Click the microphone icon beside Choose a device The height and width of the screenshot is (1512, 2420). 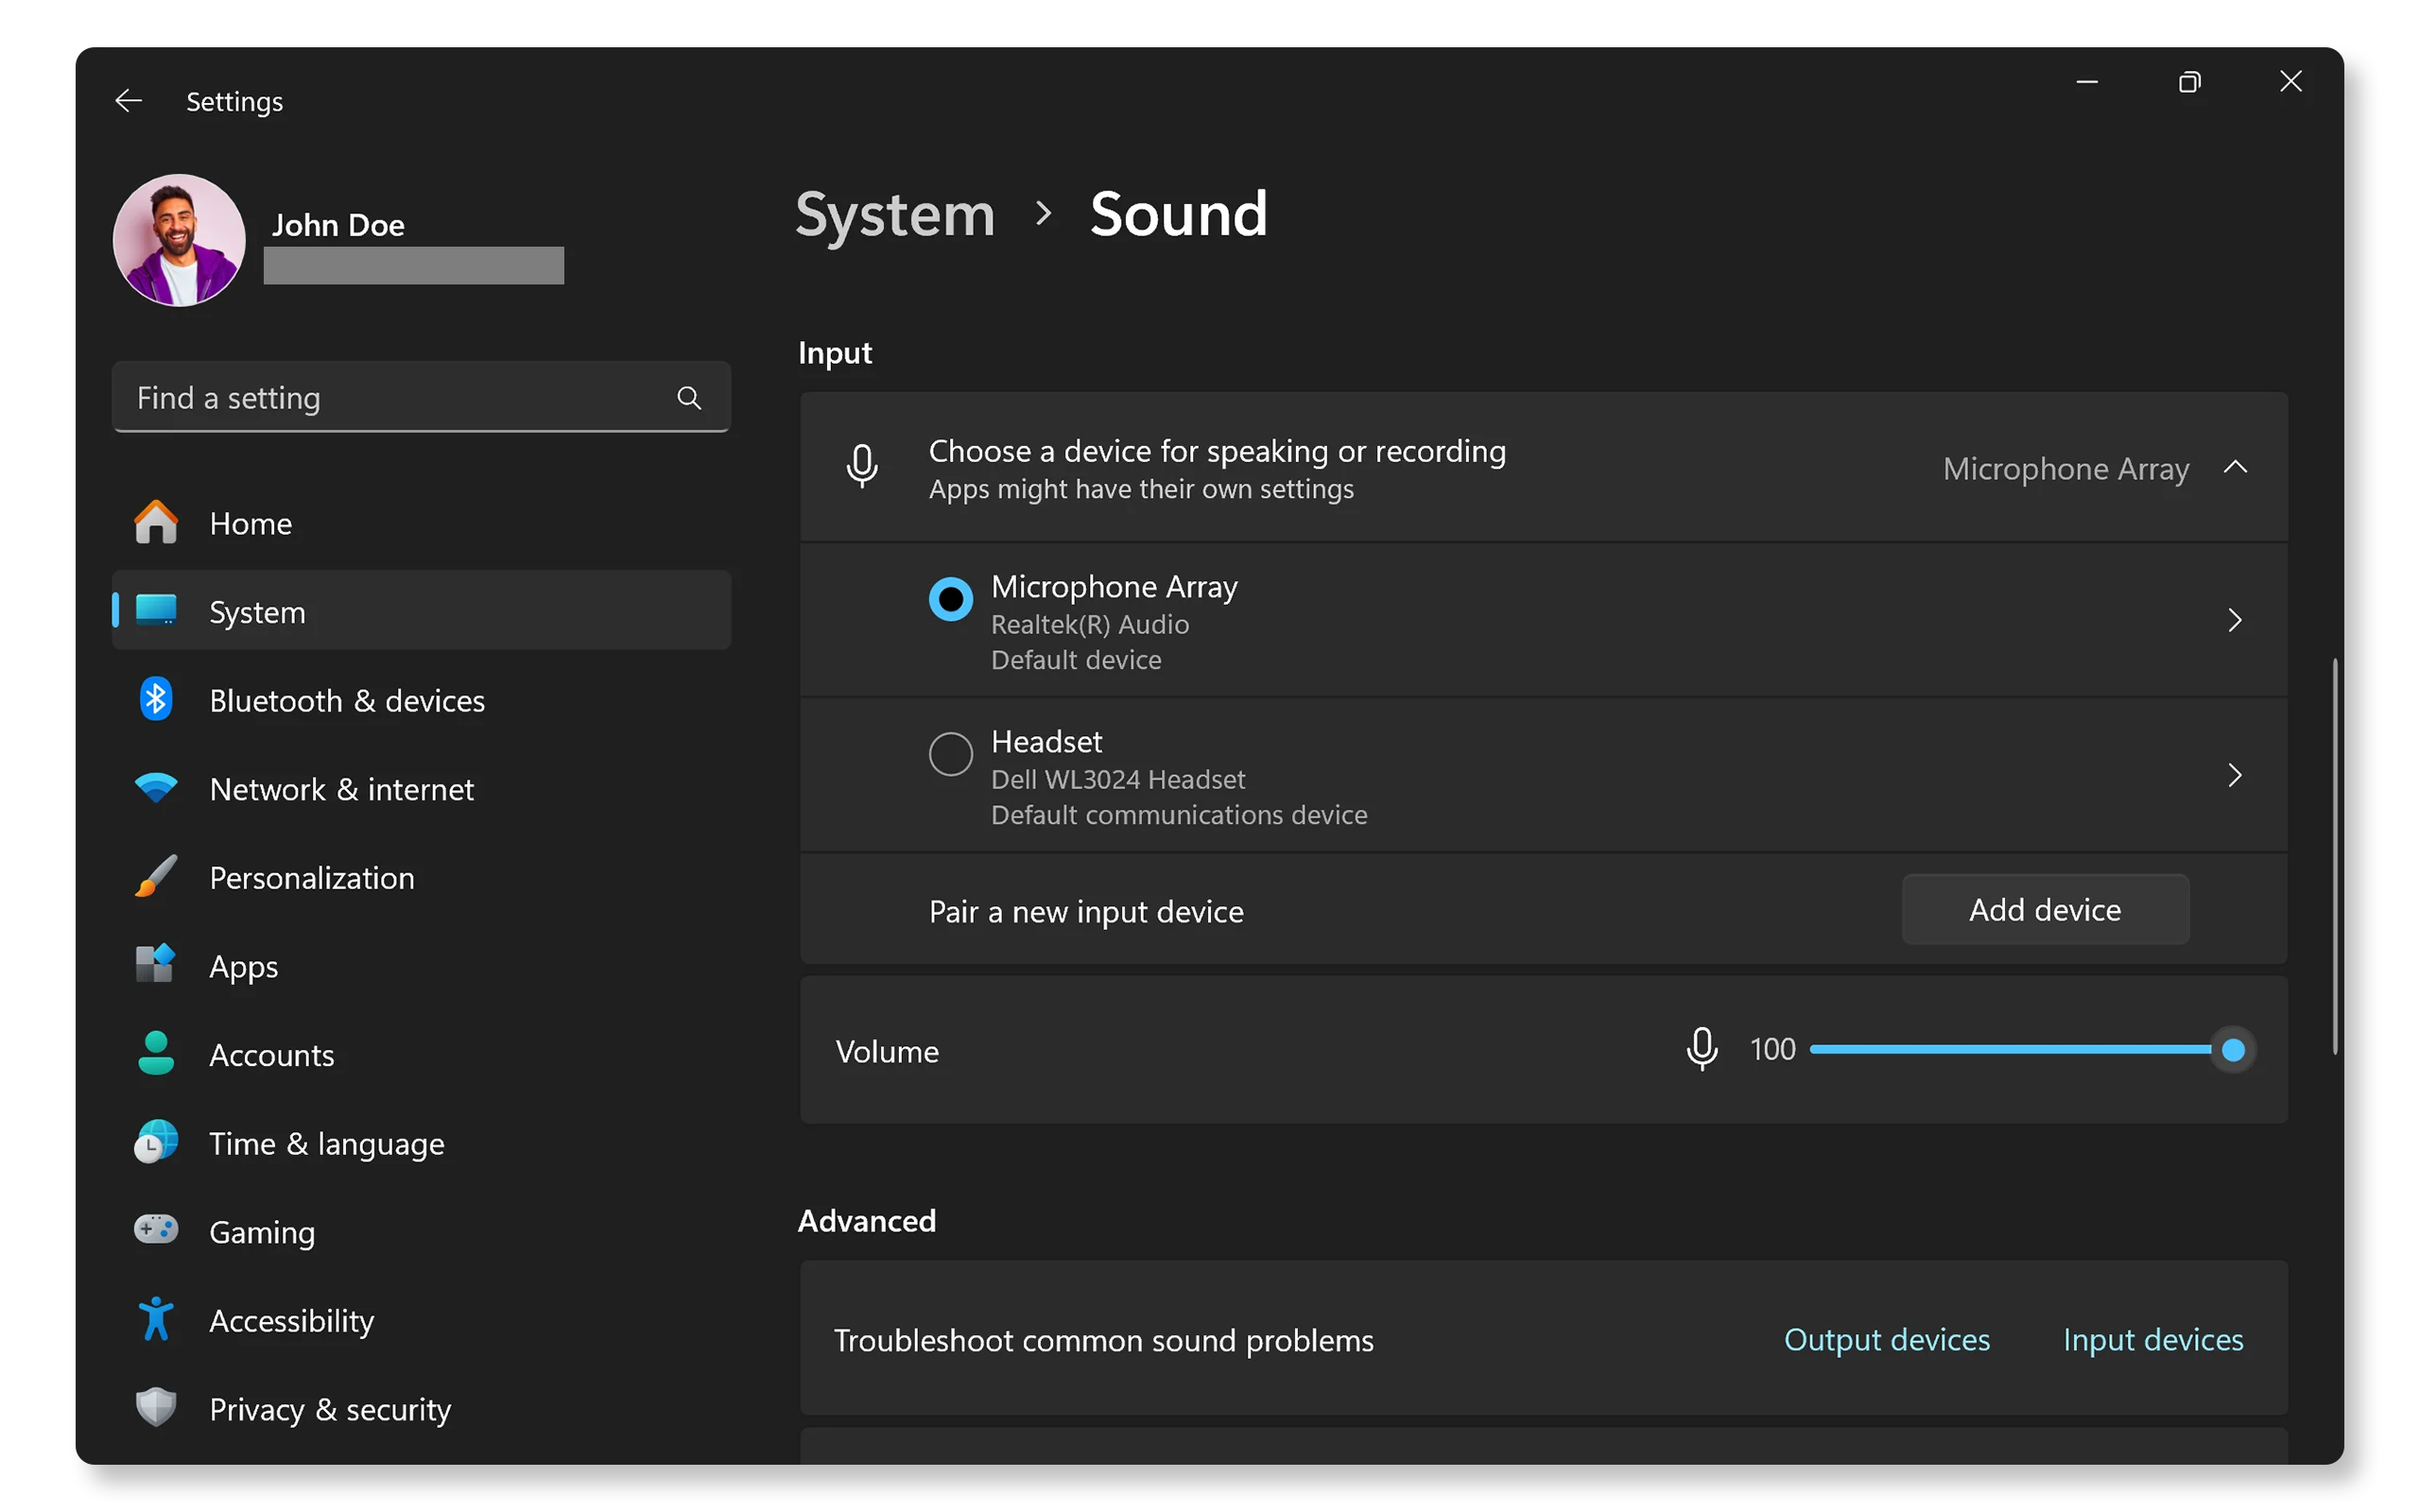(x=862, y=467)
